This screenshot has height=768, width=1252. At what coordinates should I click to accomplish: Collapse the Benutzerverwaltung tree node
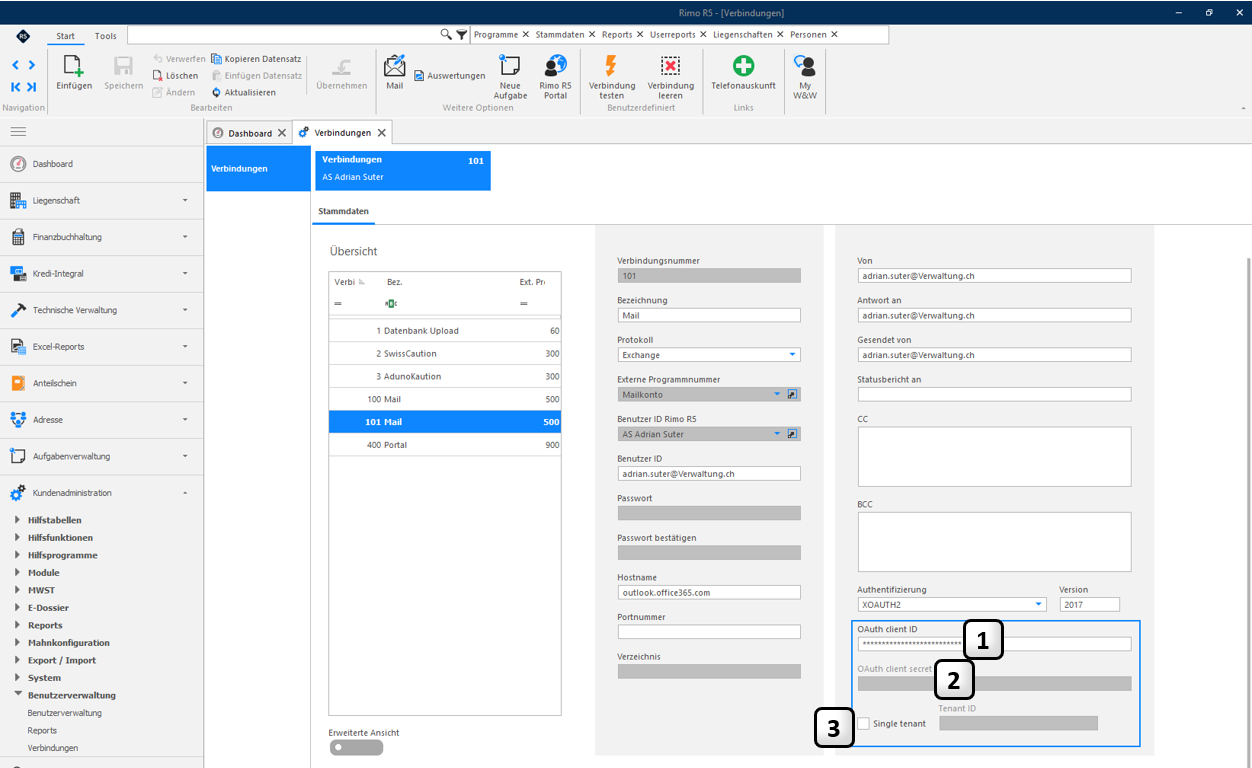[x=17, y=695]
